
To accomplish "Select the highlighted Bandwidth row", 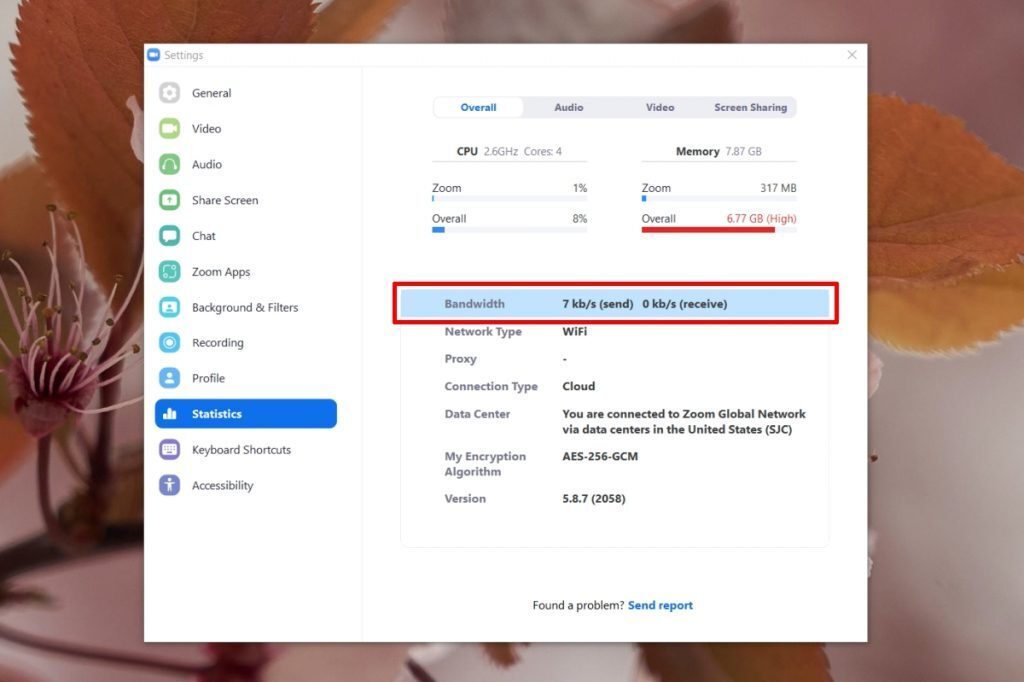I will (614, 303).
